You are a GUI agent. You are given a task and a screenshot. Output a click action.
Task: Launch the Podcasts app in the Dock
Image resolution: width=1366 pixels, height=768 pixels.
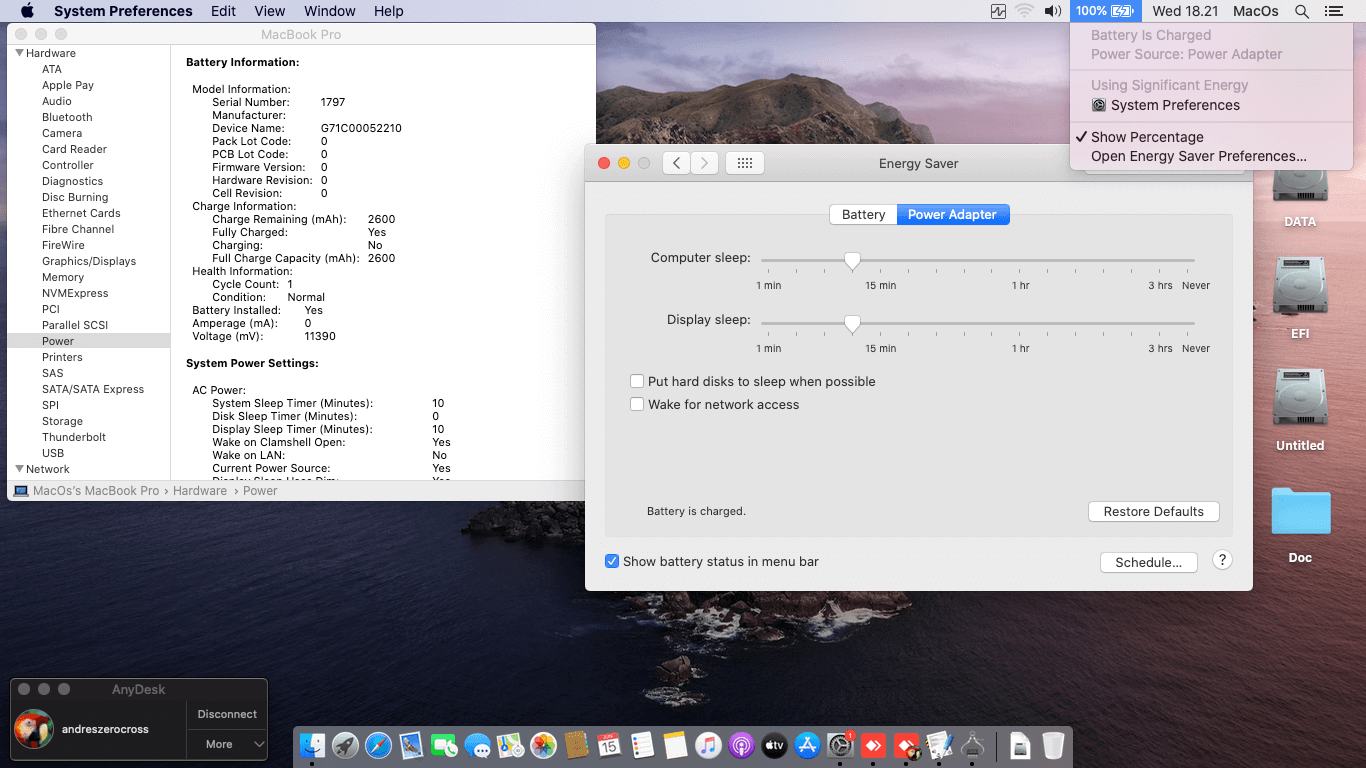click(x=741, y=745)
